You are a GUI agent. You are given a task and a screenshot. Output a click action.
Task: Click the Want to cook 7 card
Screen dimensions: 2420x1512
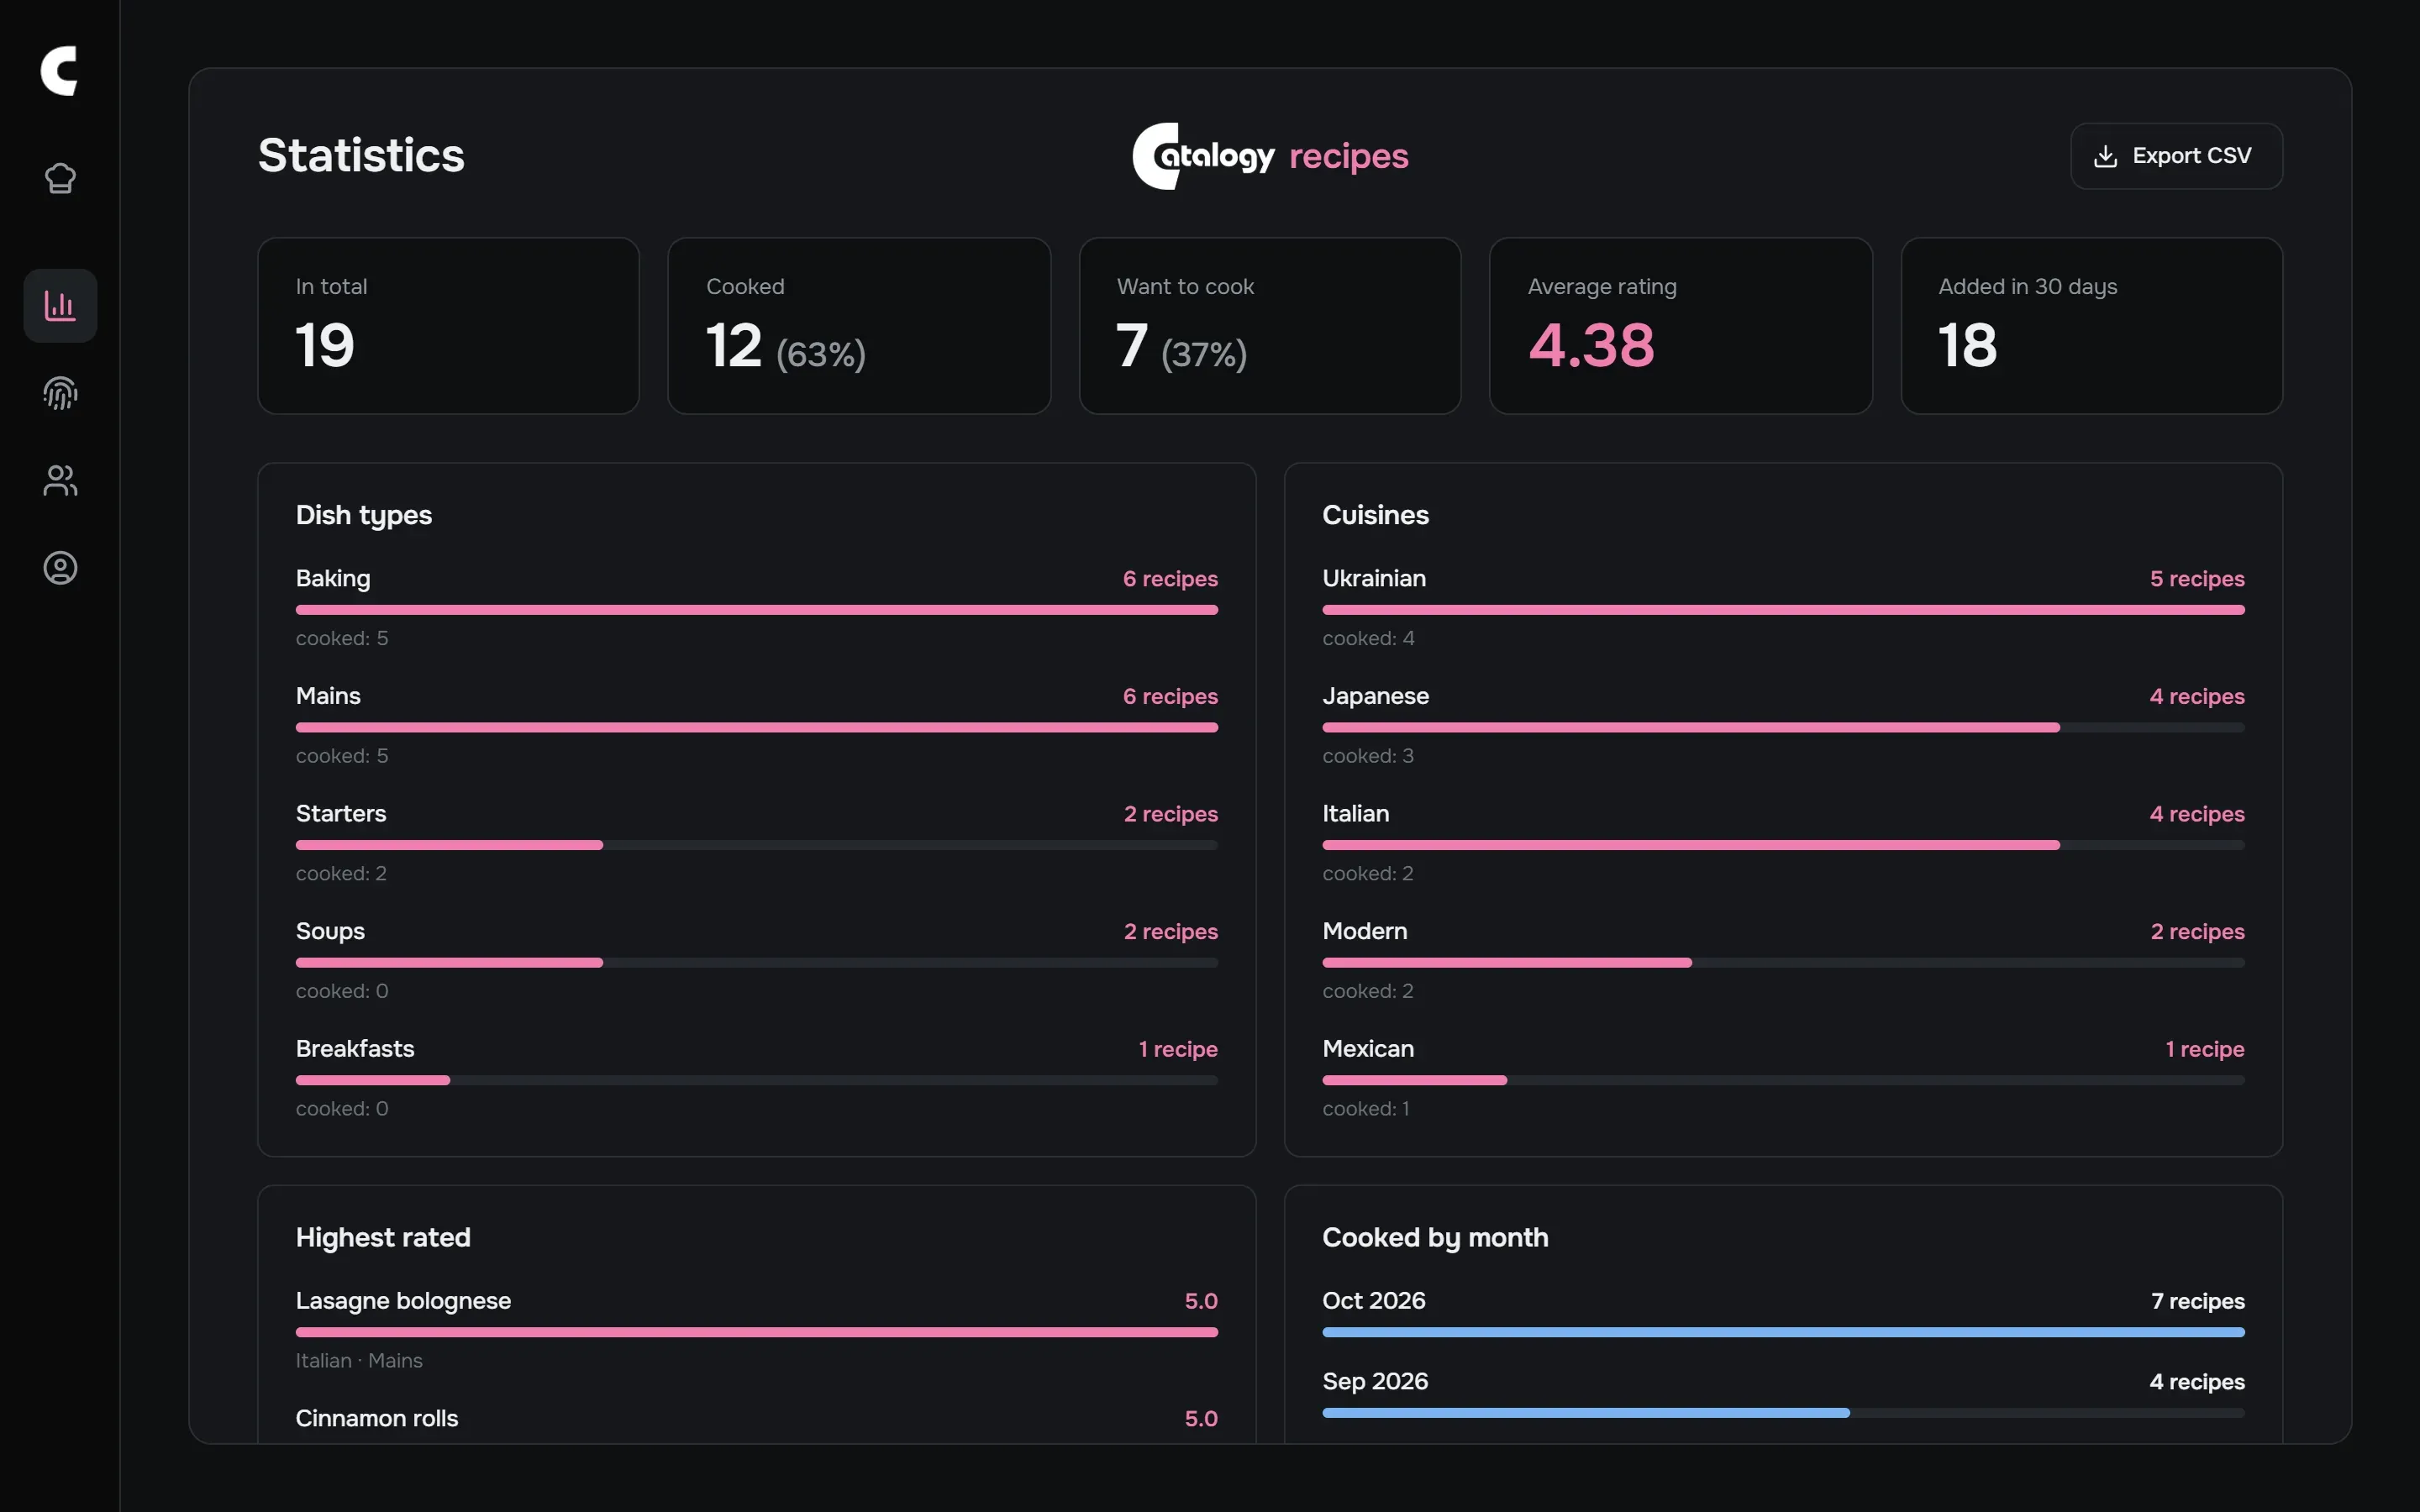[1270, 326]
